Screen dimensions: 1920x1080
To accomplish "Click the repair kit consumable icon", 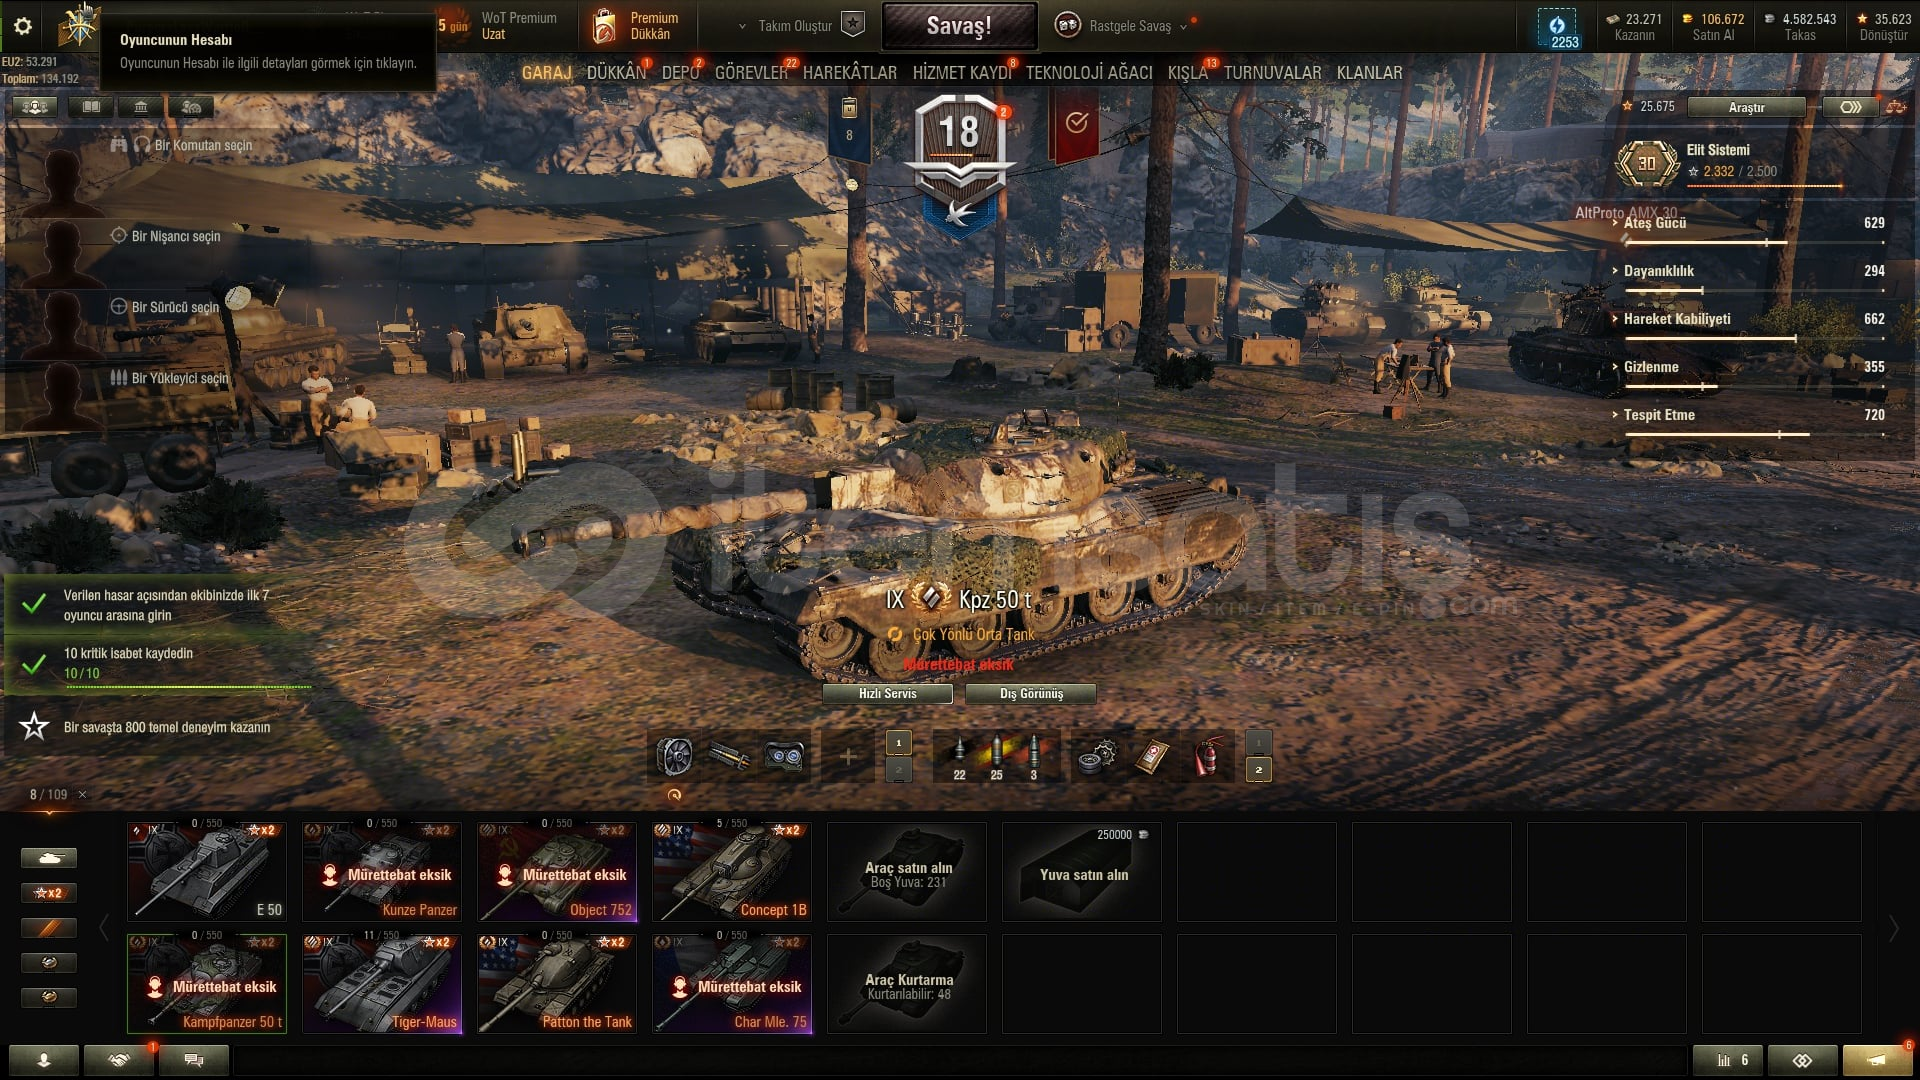I will click(x=1098, y=757).
